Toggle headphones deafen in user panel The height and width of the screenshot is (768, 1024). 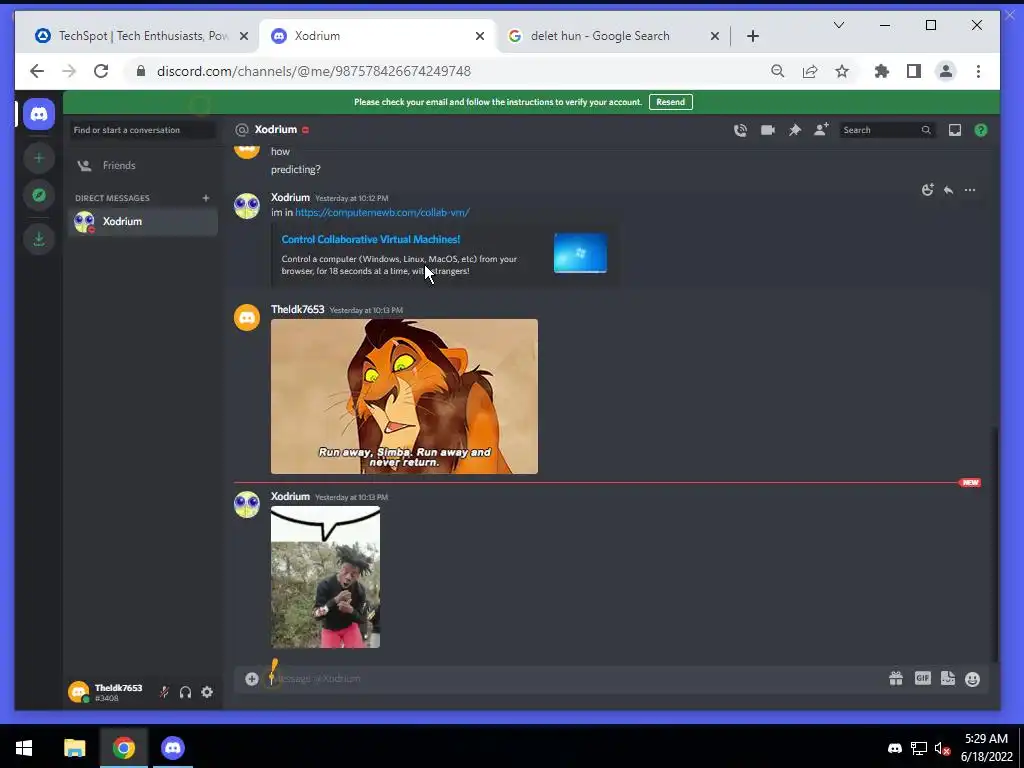coord(185,692)
